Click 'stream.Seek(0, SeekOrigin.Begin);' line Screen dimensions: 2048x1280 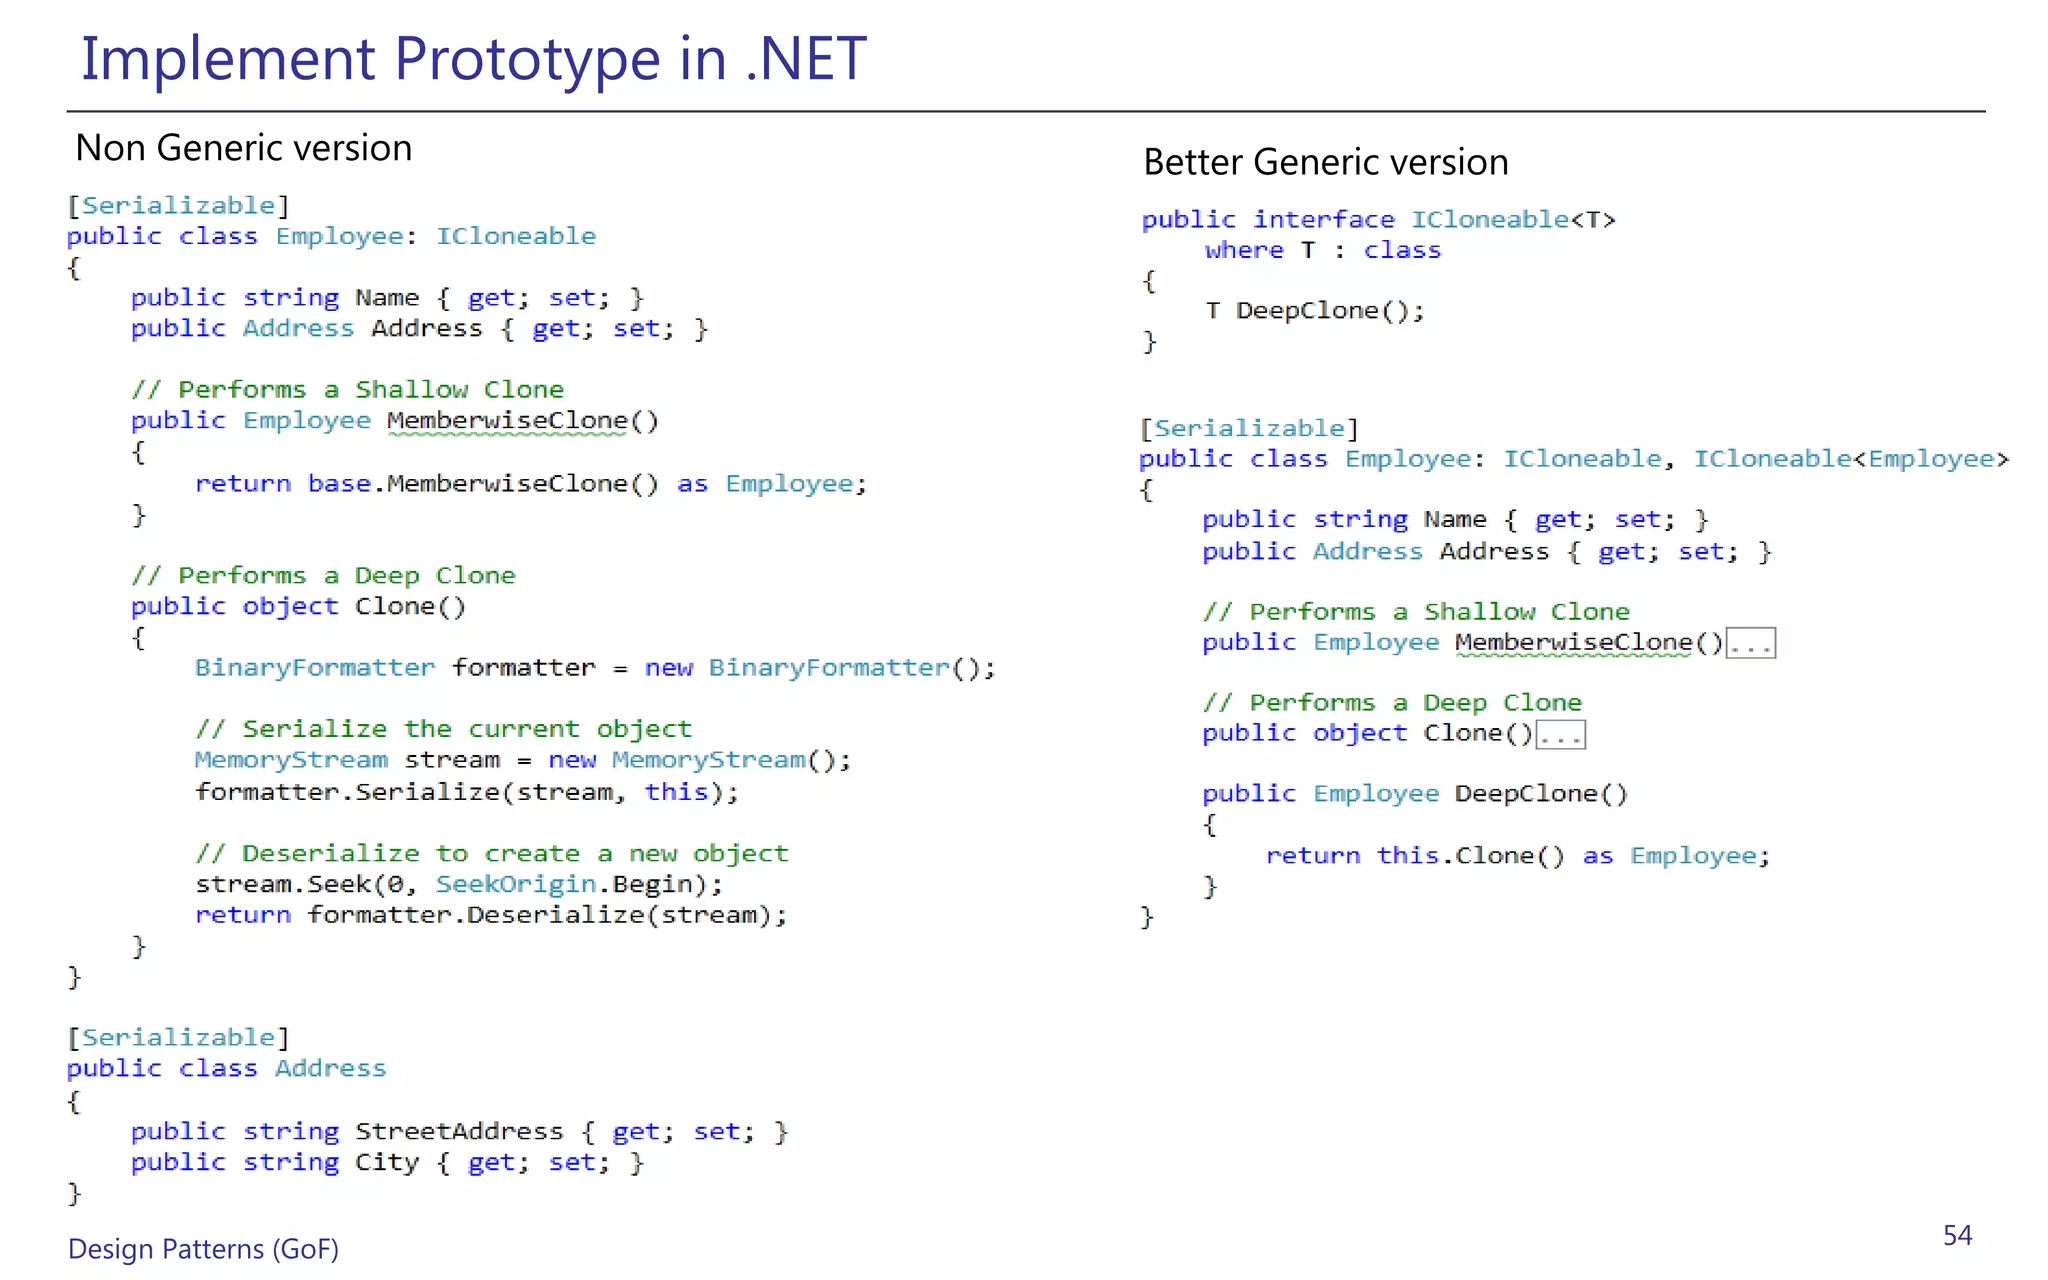tap(459, 884)
